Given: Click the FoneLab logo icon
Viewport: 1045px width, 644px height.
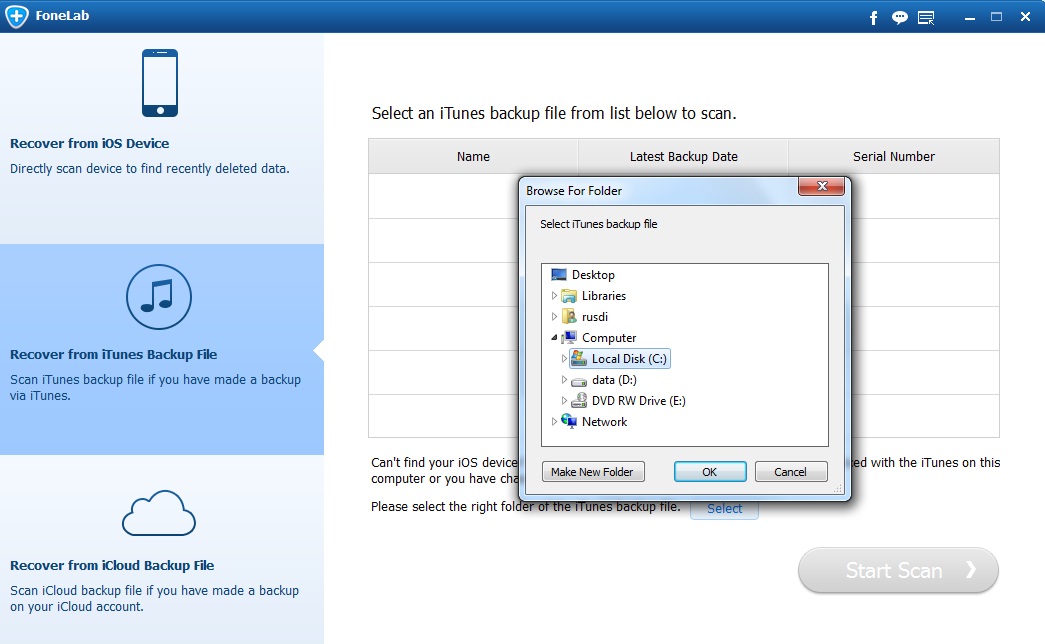Looking at the screenshot, I should [17, 16].
